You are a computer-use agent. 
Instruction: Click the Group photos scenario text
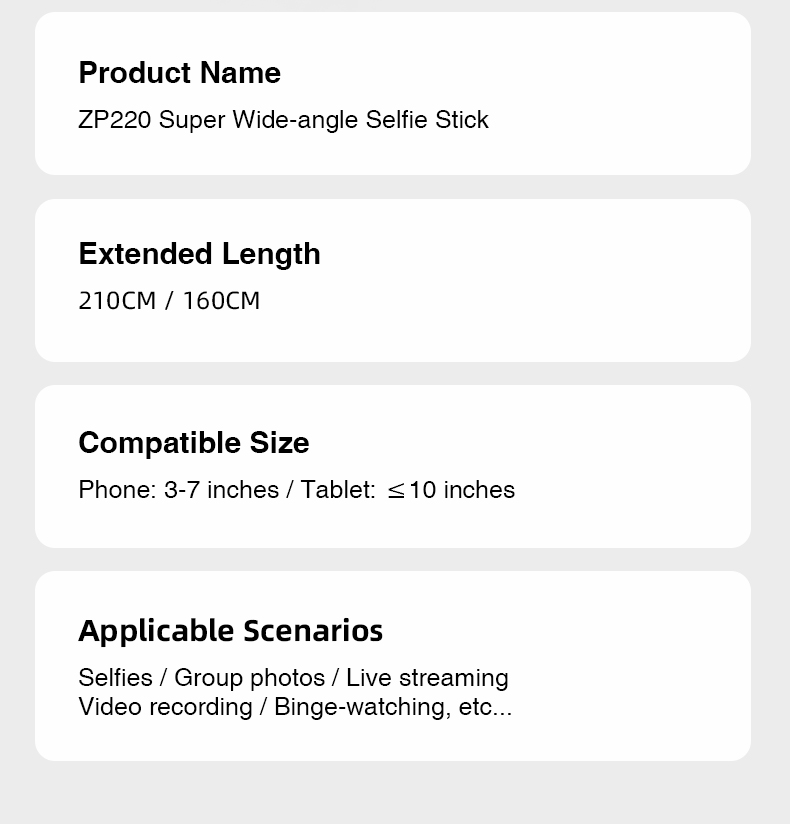249,678
